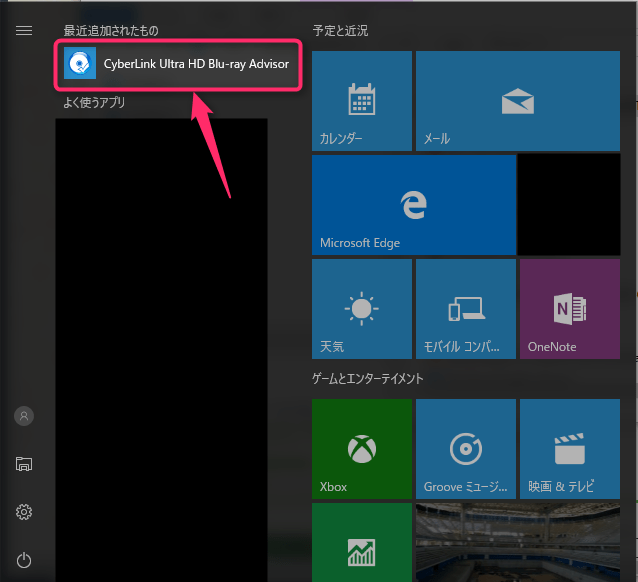This screenshot has width=638, height=582.
Task: Open the Power options icon
Action: [24, 560]
